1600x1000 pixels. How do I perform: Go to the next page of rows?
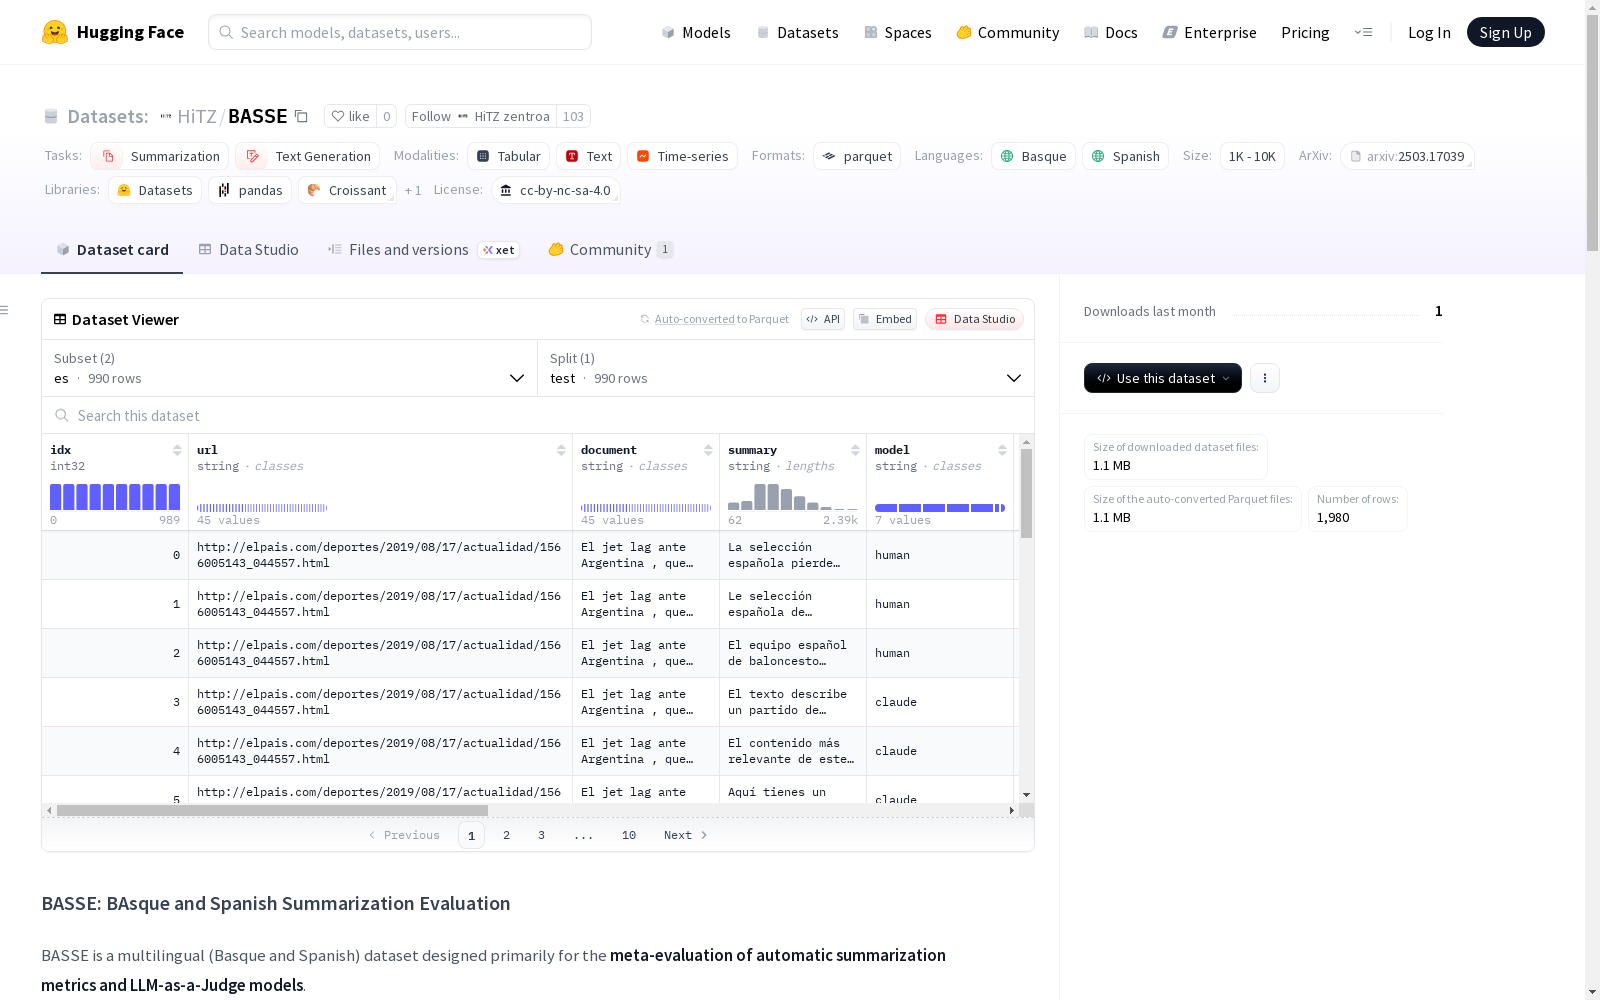pos(686,835)
